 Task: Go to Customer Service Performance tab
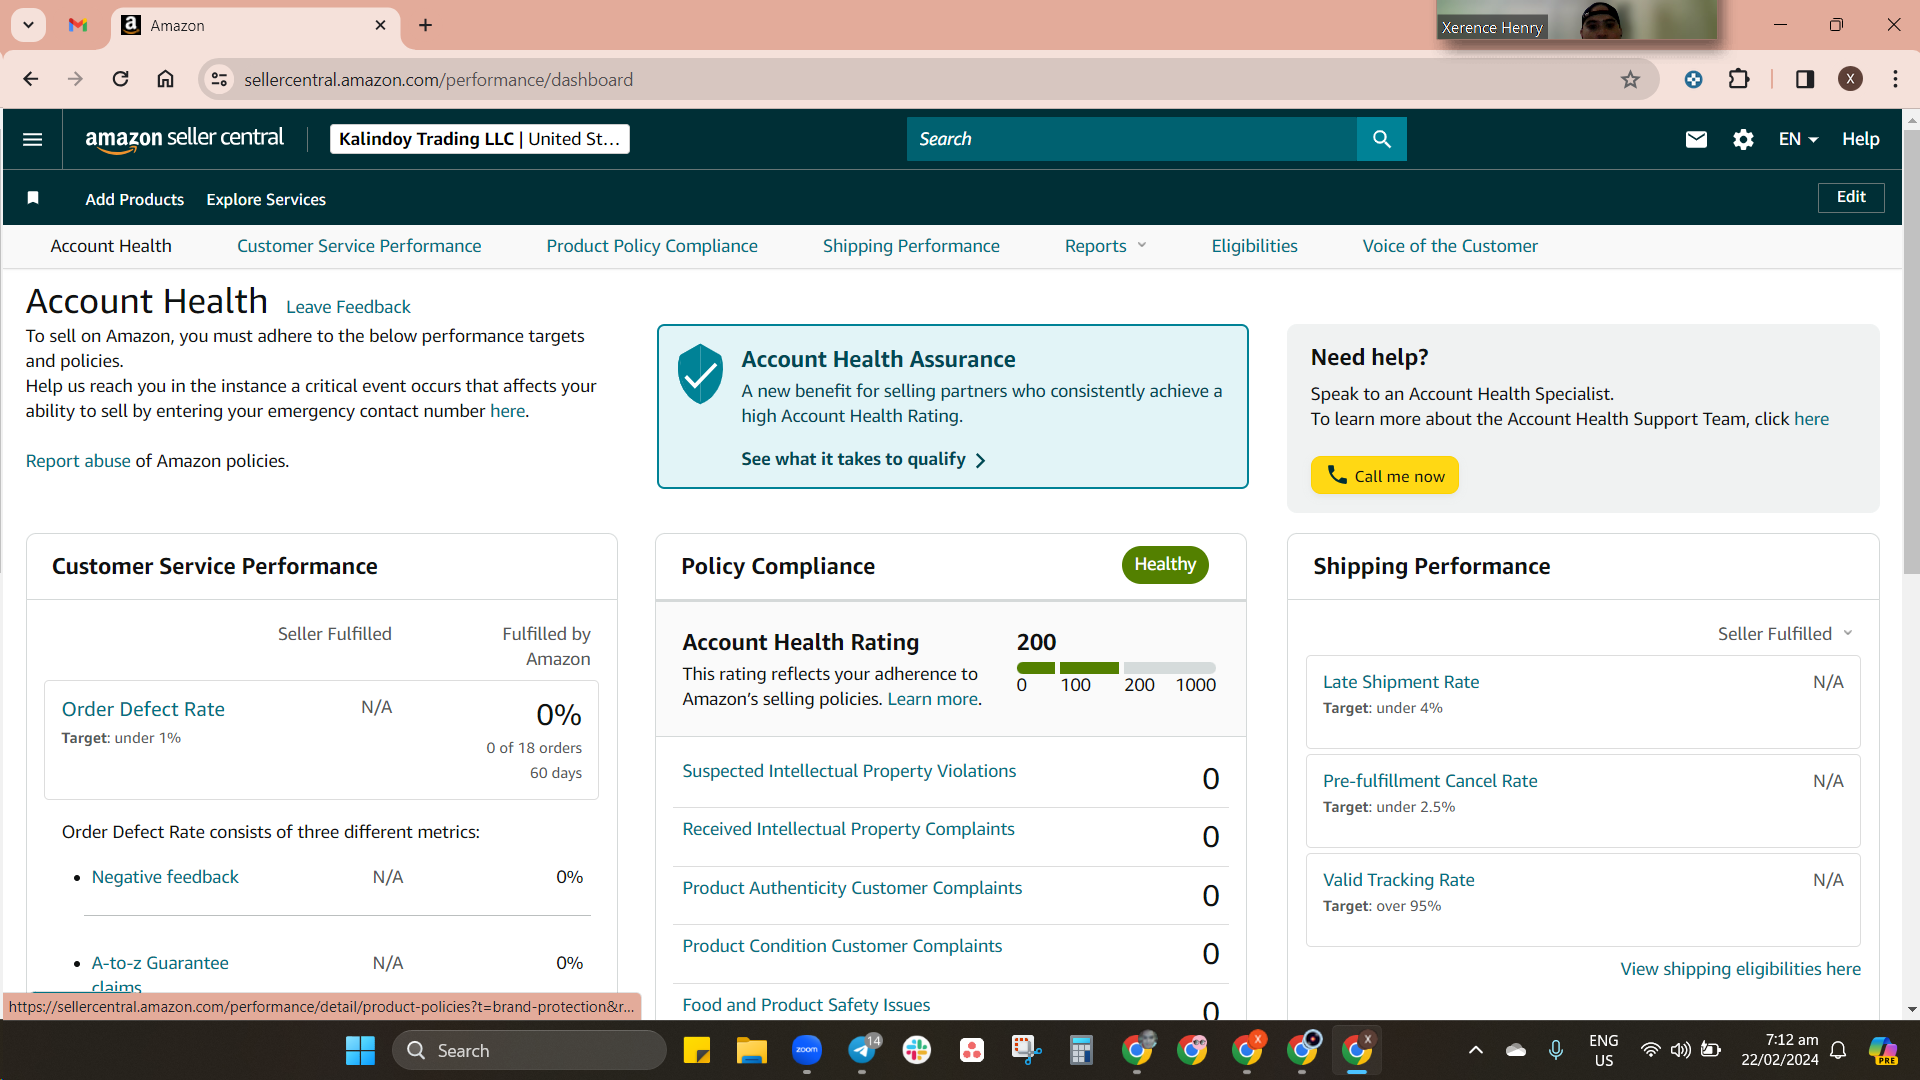(x=359, y=246)
